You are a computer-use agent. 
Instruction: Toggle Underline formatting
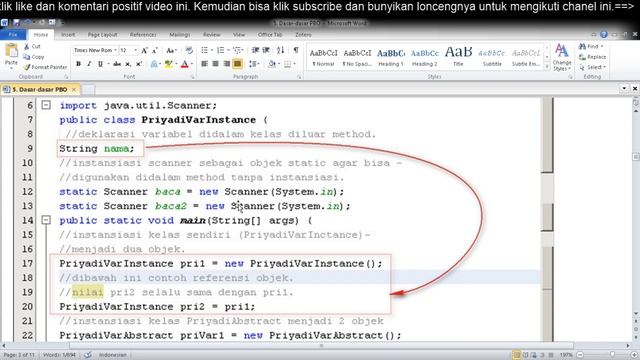coord(100,64)
